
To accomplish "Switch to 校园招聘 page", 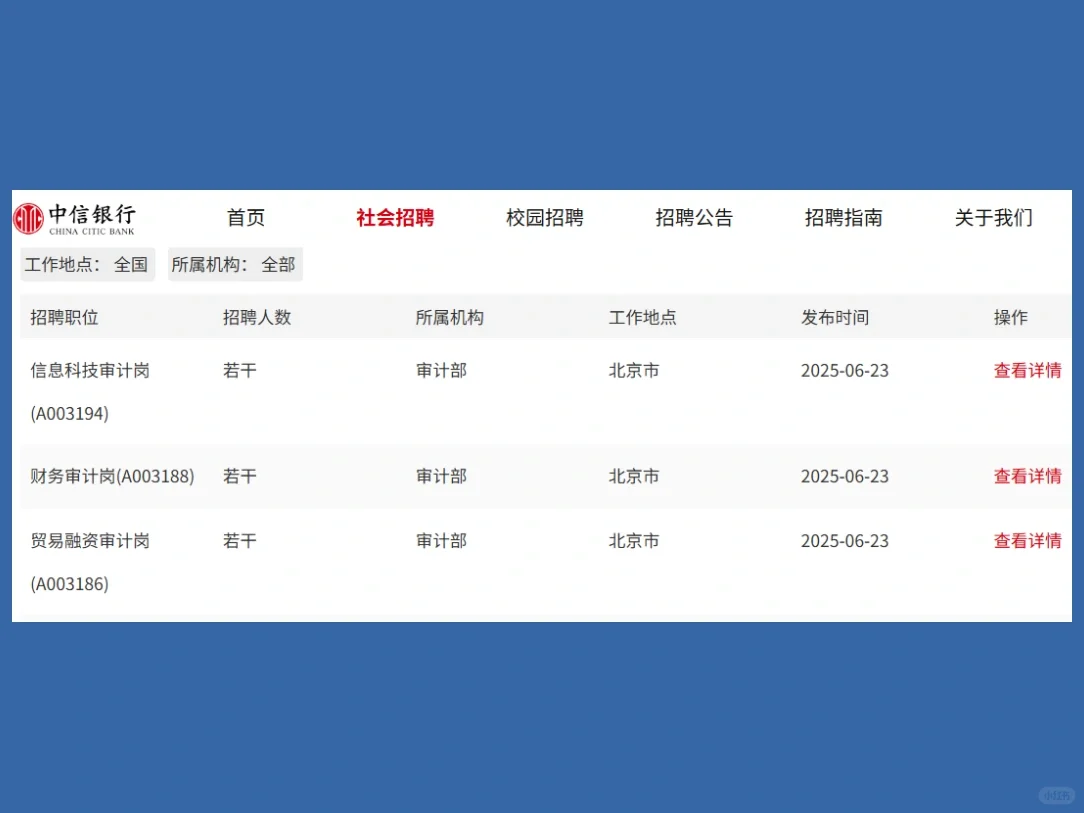I will click(545, 218).
